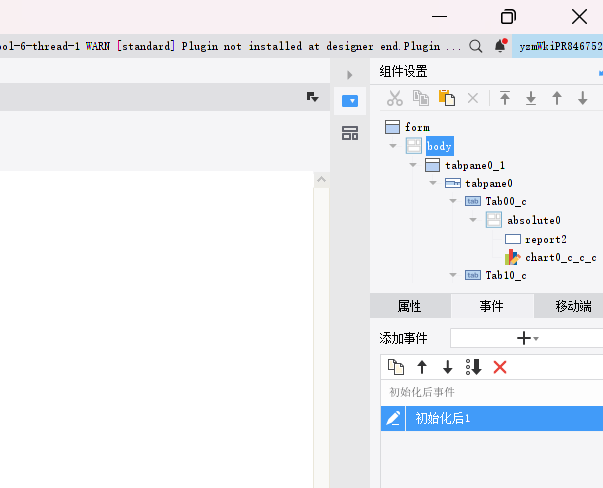Select tabpane0 in component tree
The height and width of the screenshot is (488, 603).
point(489,183)
